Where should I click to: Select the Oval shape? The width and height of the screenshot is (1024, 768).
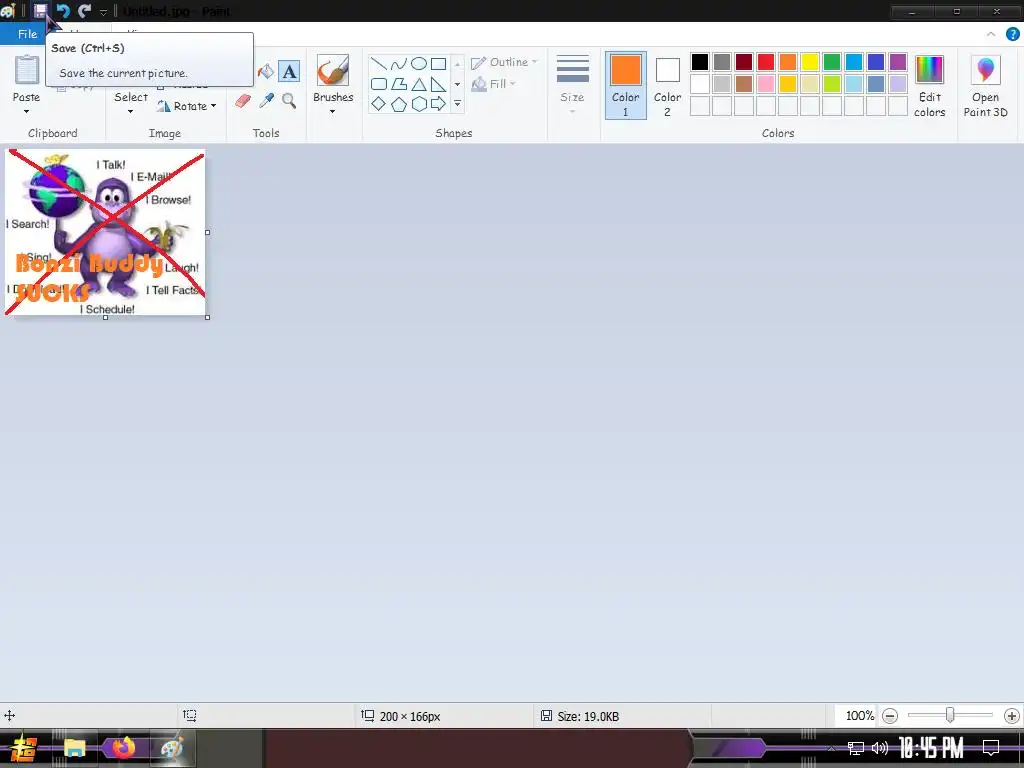click(419, 63)
